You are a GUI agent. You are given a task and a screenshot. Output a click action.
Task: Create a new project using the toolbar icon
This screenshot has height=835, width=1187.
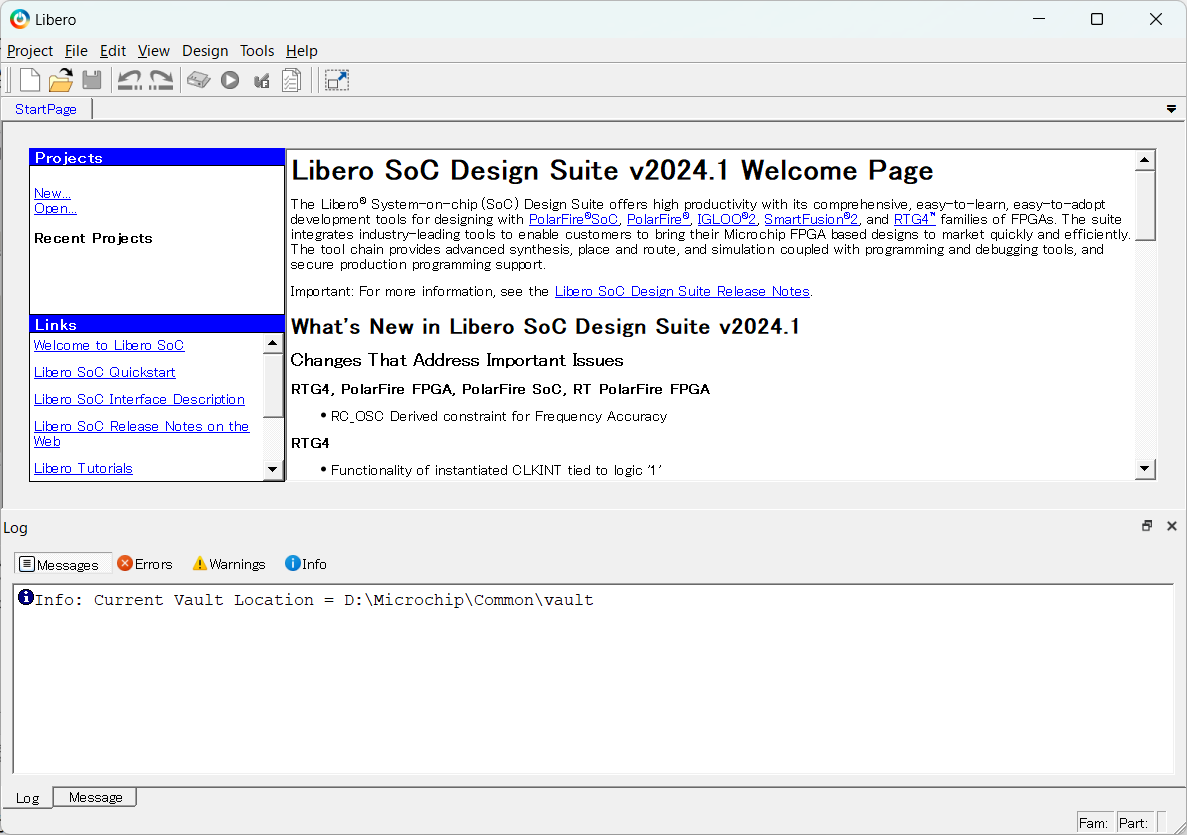pyautogui.click(x=29, y=79)
